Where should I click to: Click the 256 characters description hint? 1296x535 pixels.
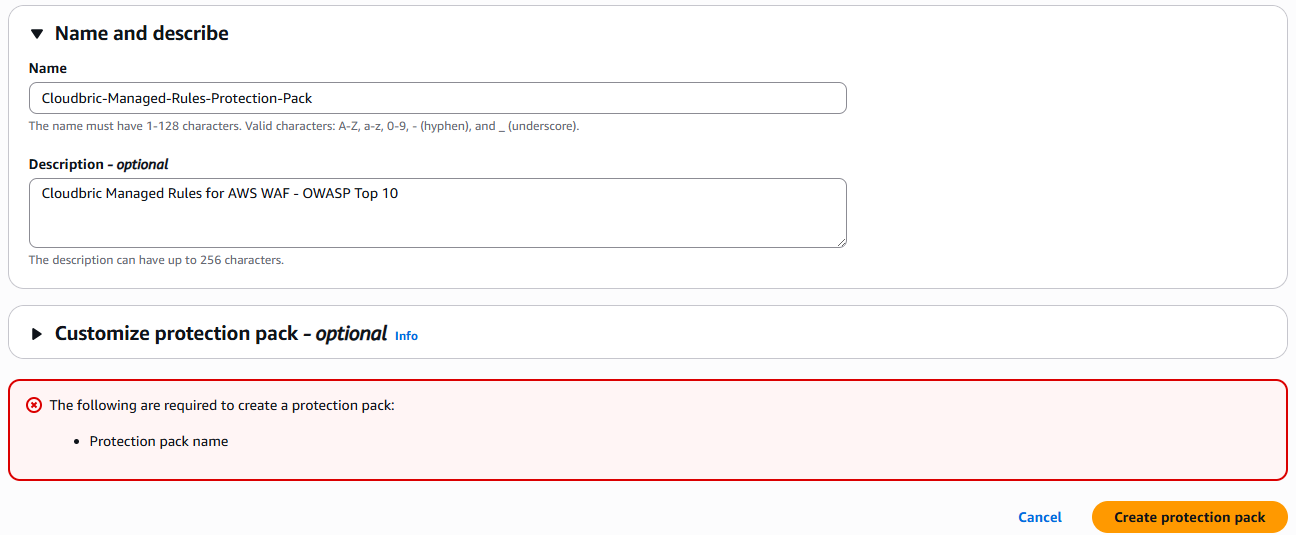[x=156, y=260]
